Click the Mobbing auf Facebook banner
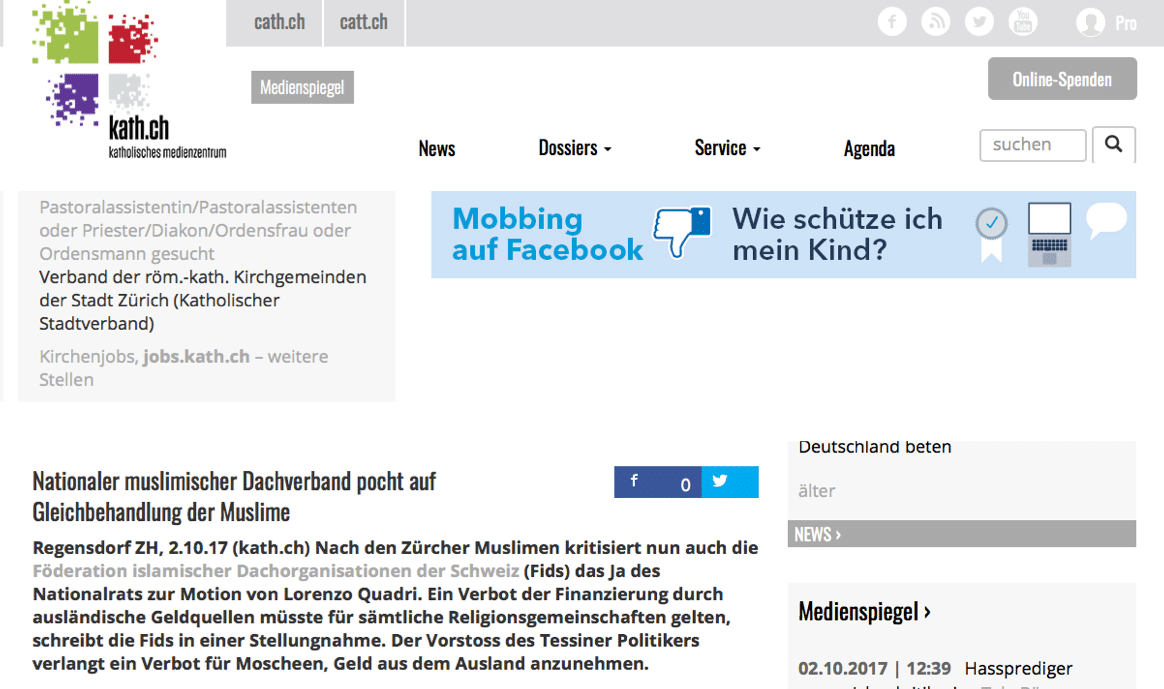Screen dimensions: 1164x689 (x=783, y=234)
